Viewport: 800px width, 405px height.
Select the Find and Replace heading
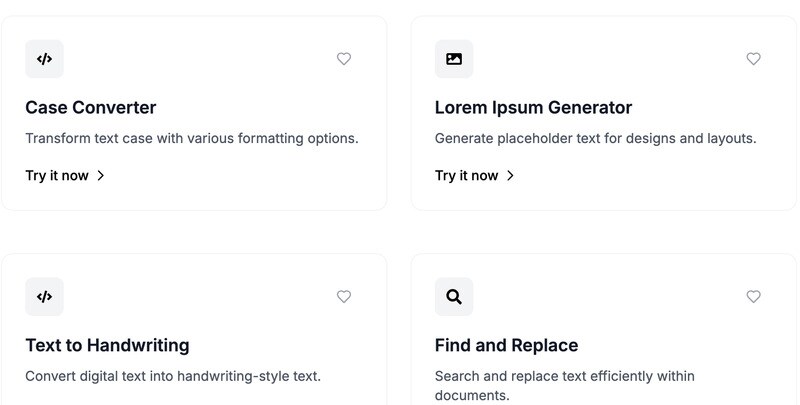click(x=506, y=346)
